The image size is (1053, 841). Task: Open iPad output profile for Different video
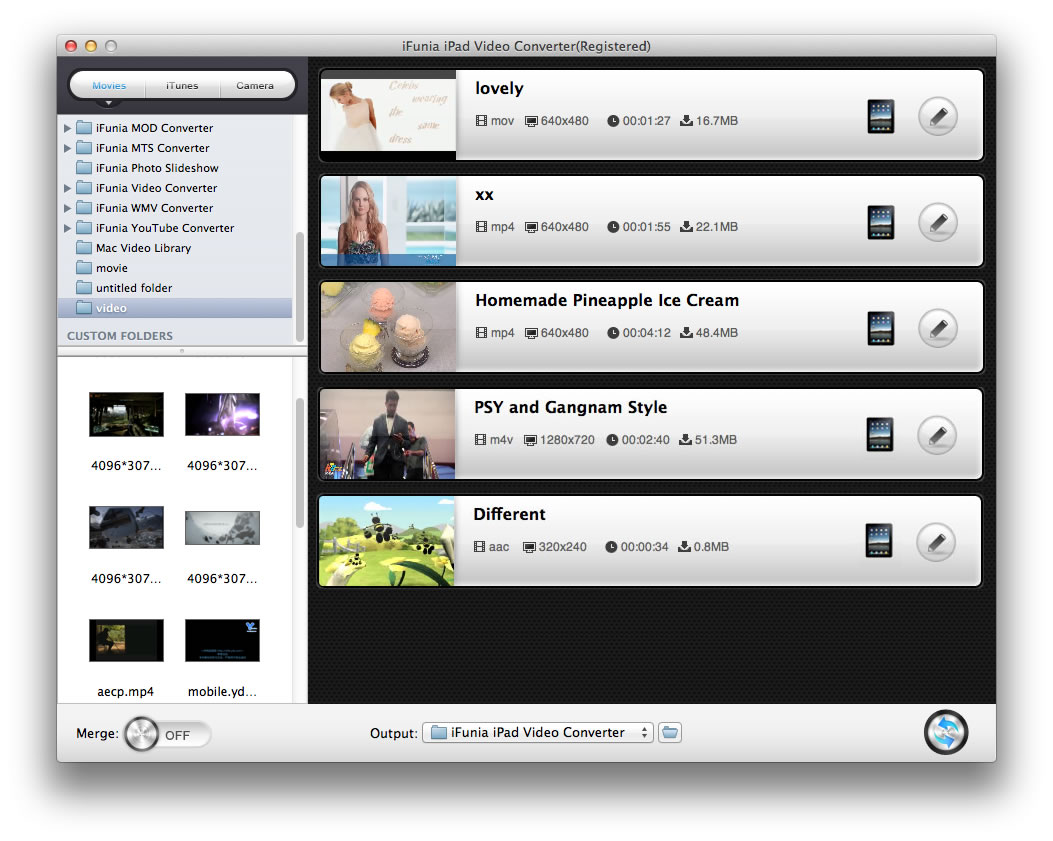pos(878,541)
